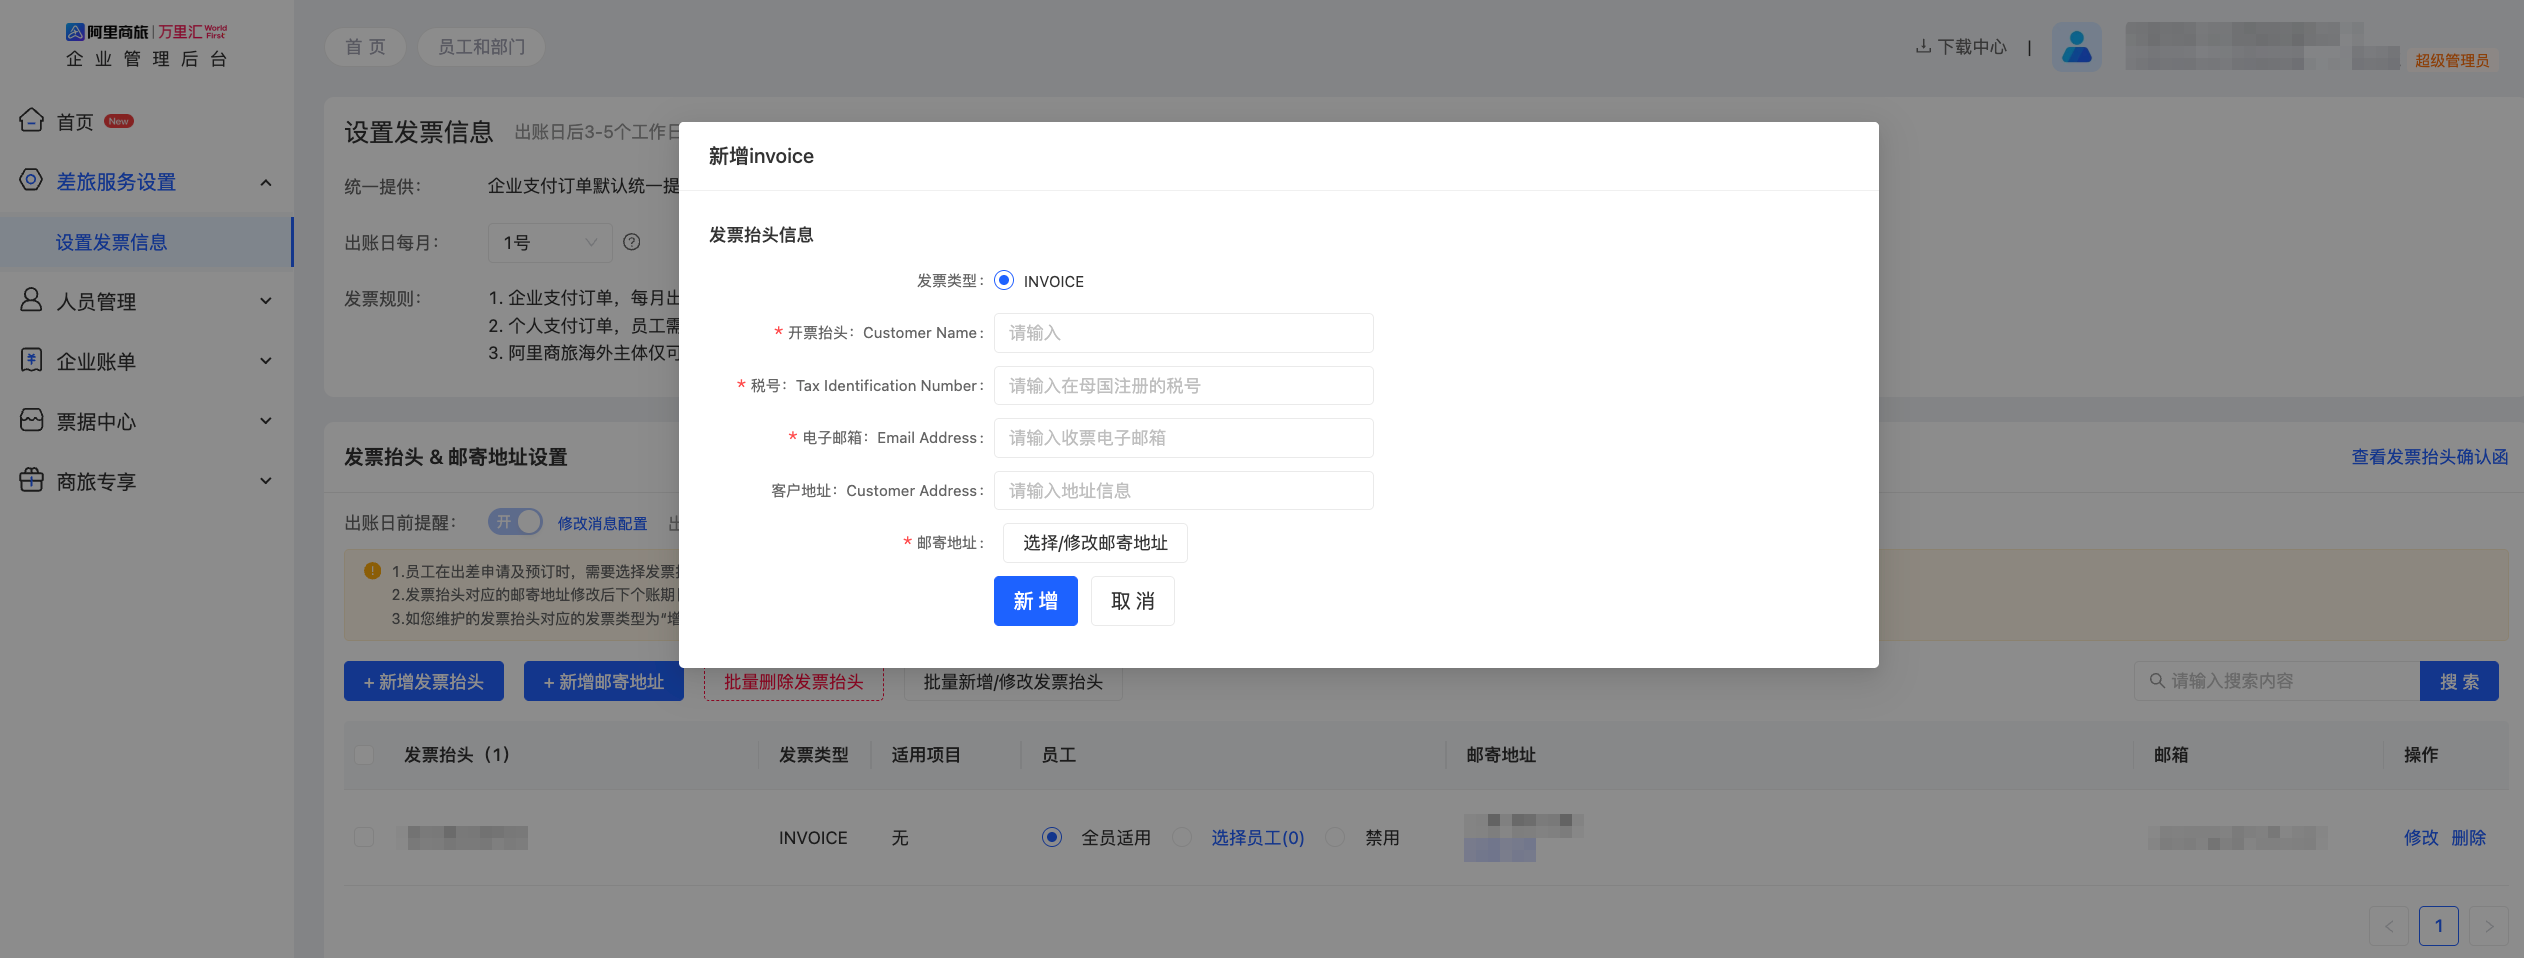Click the next page arrow
The width and height of the screenshot is (2524, 958).
click(2489, 926)
